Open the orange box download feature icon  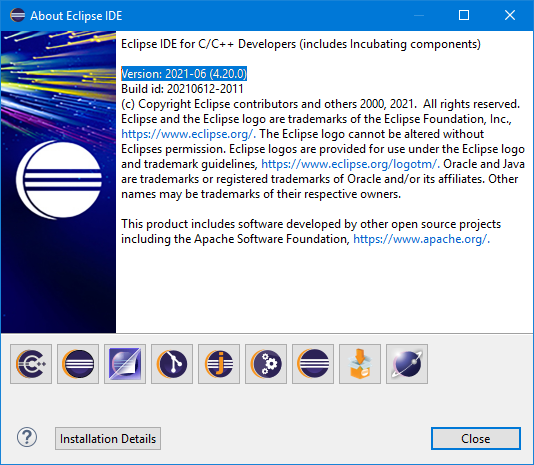pyautogui.click(x=360, y=364)
